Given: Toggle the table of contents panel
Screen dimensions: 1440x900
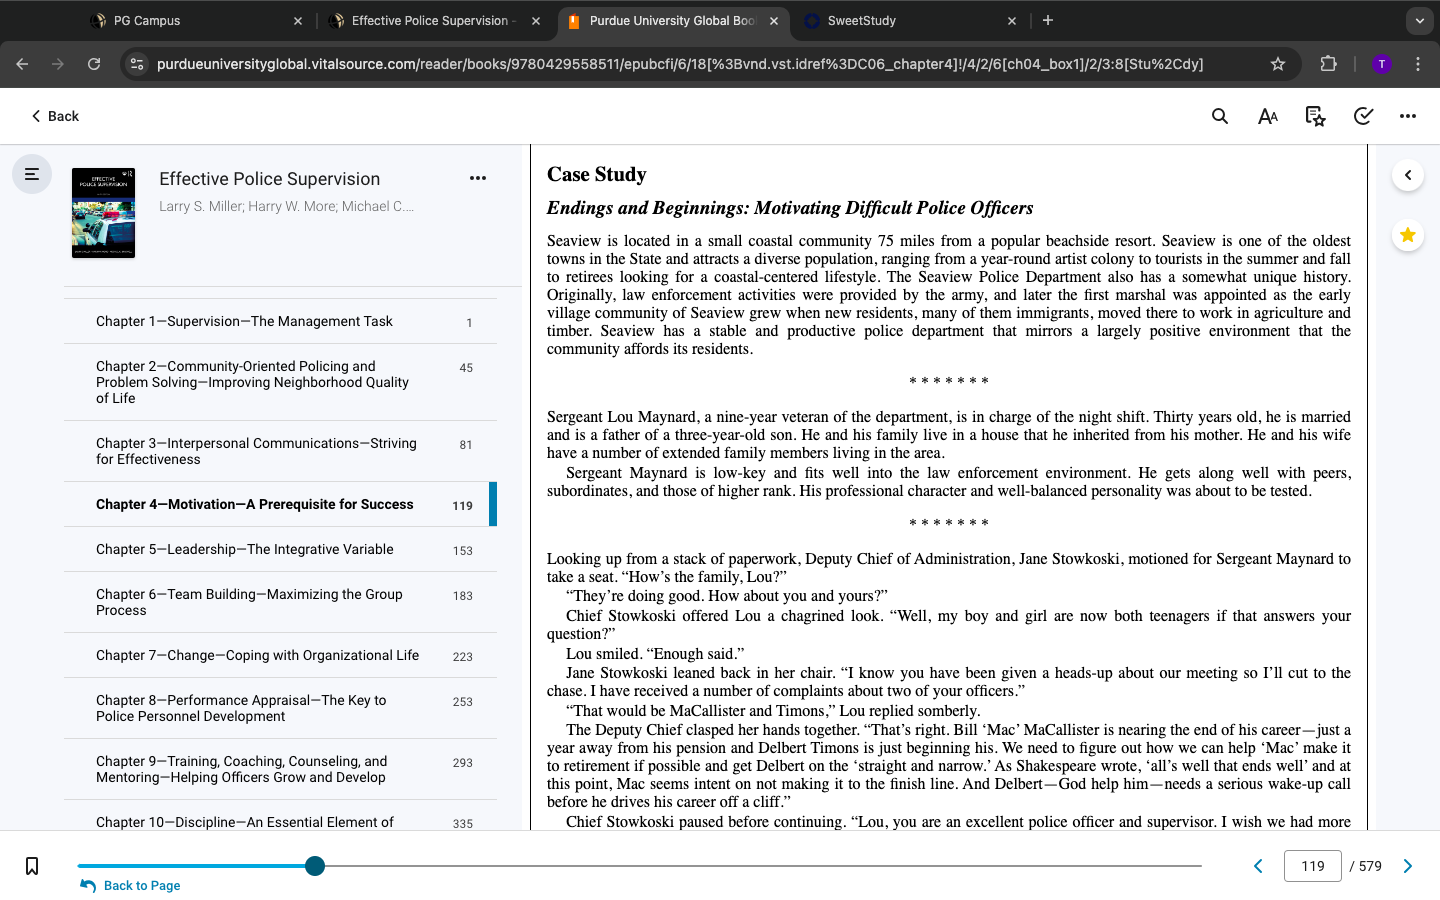Looking at the screenshot, I should coord(32,174).
